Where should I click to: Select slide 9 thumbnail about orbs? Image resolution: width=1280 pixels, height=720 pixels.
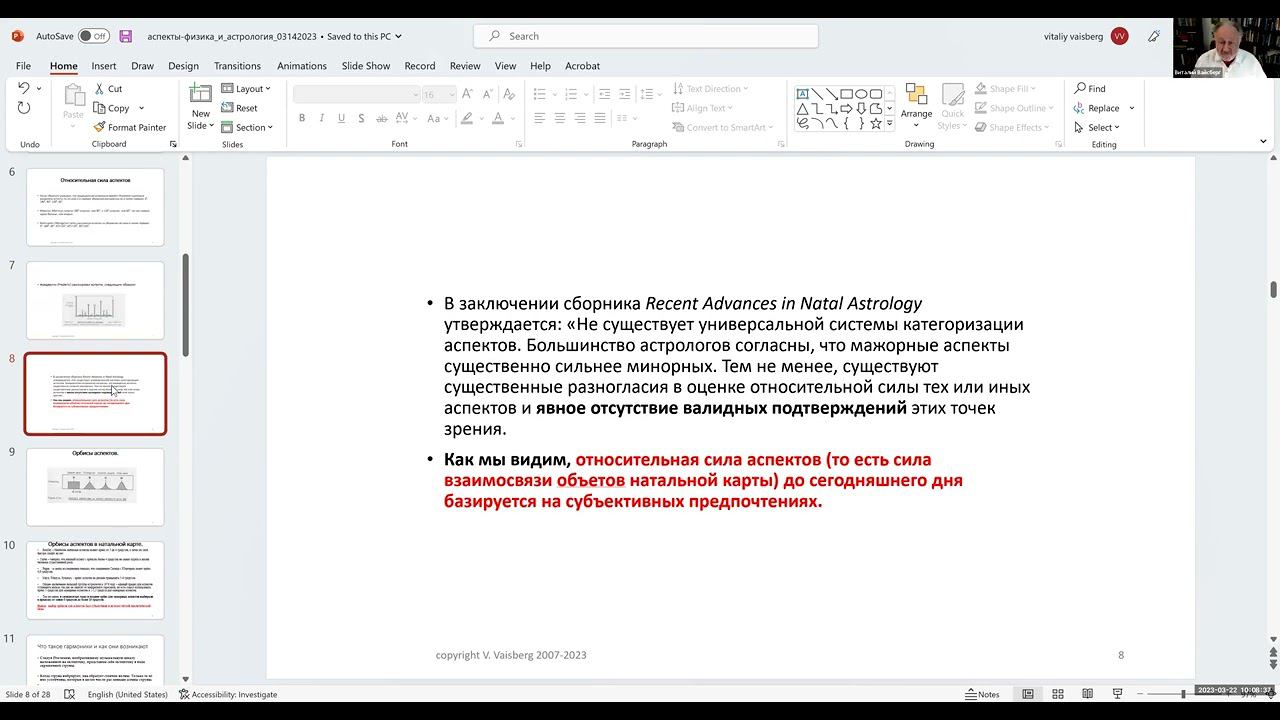point(95,487)
